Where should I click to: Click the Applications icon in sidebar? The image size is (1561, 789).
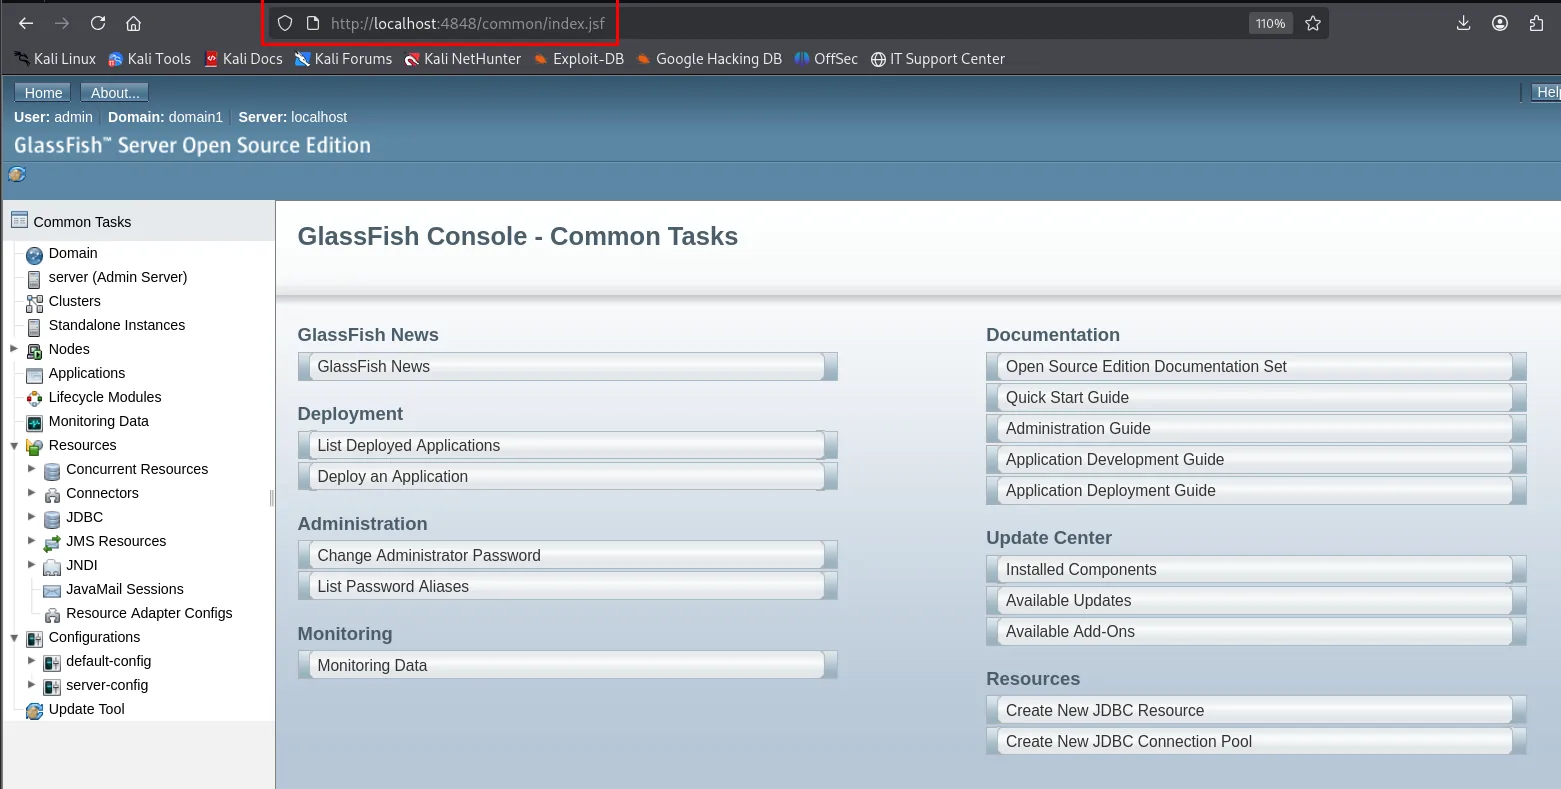coord(34,374)
